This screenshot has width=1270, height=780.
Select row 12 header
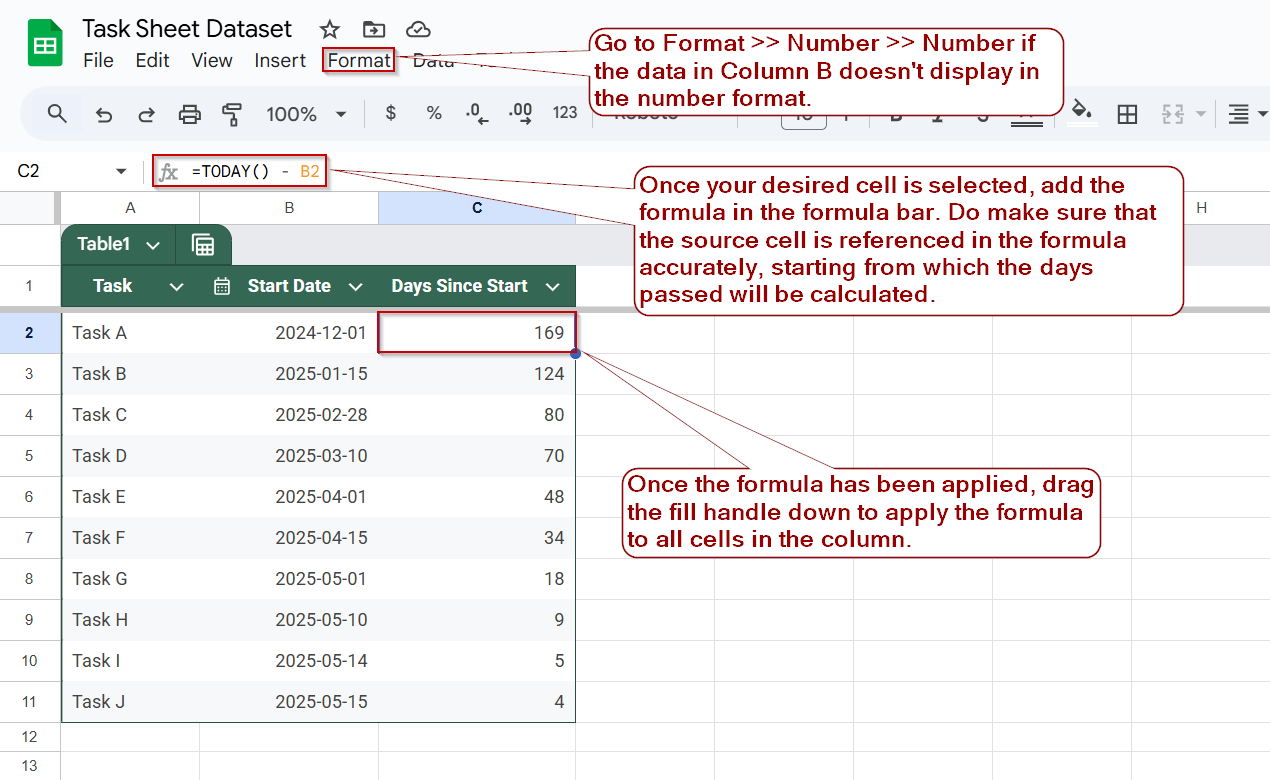(30, 737)
